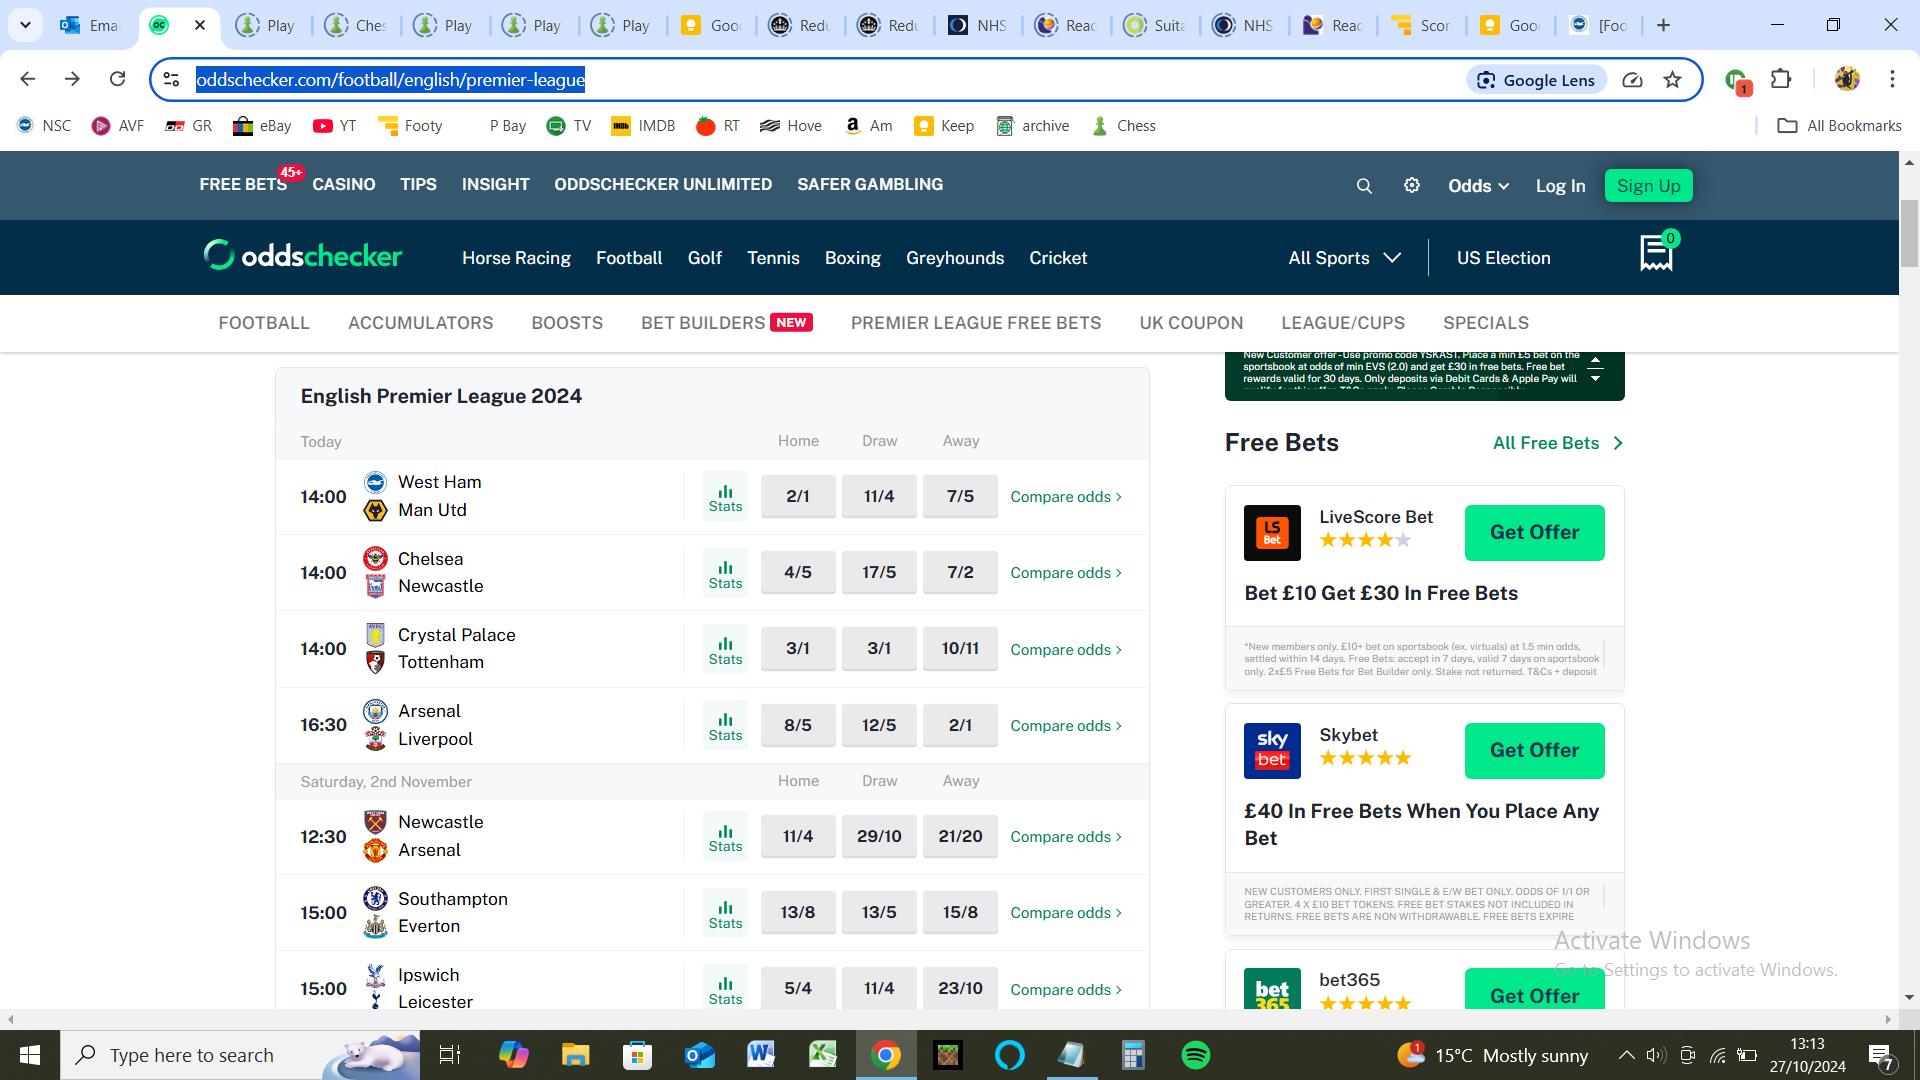The height and width of the screenshot is (1080, 1920).
Task: Select the Football sub-tab
Action: [264, 323]
